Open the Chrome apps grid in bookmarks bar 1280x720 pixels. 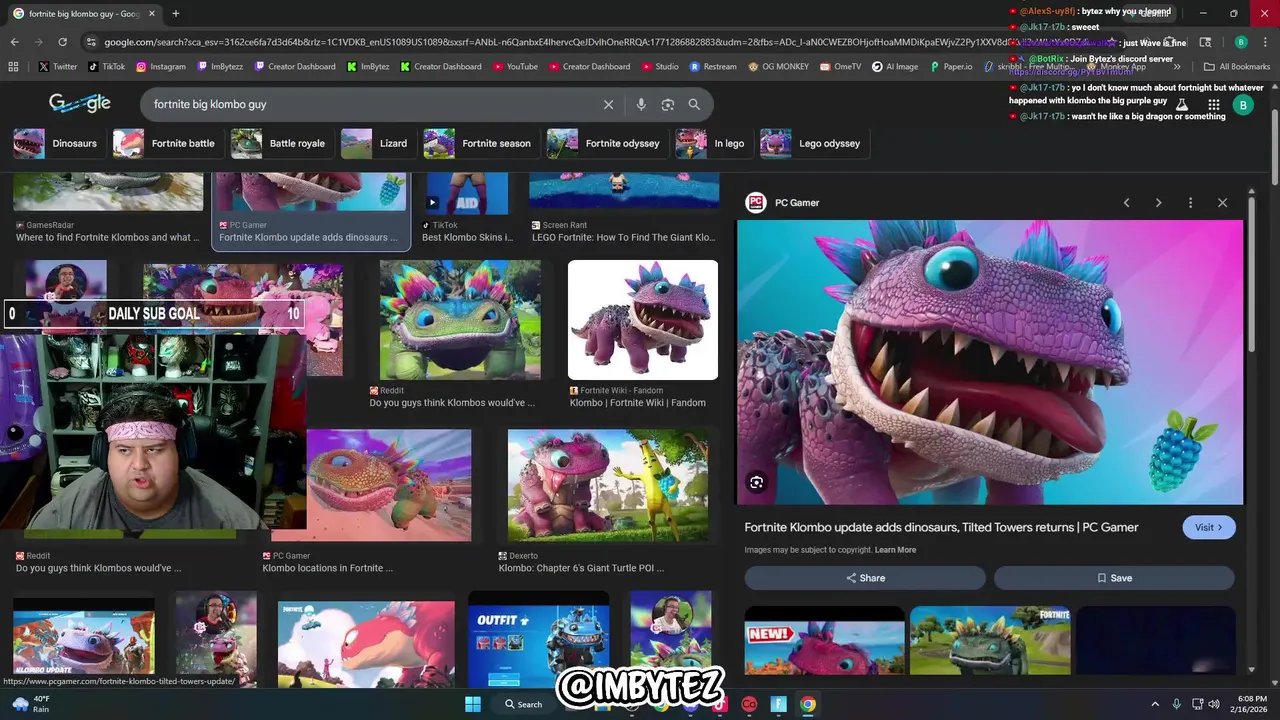[13, 66]
